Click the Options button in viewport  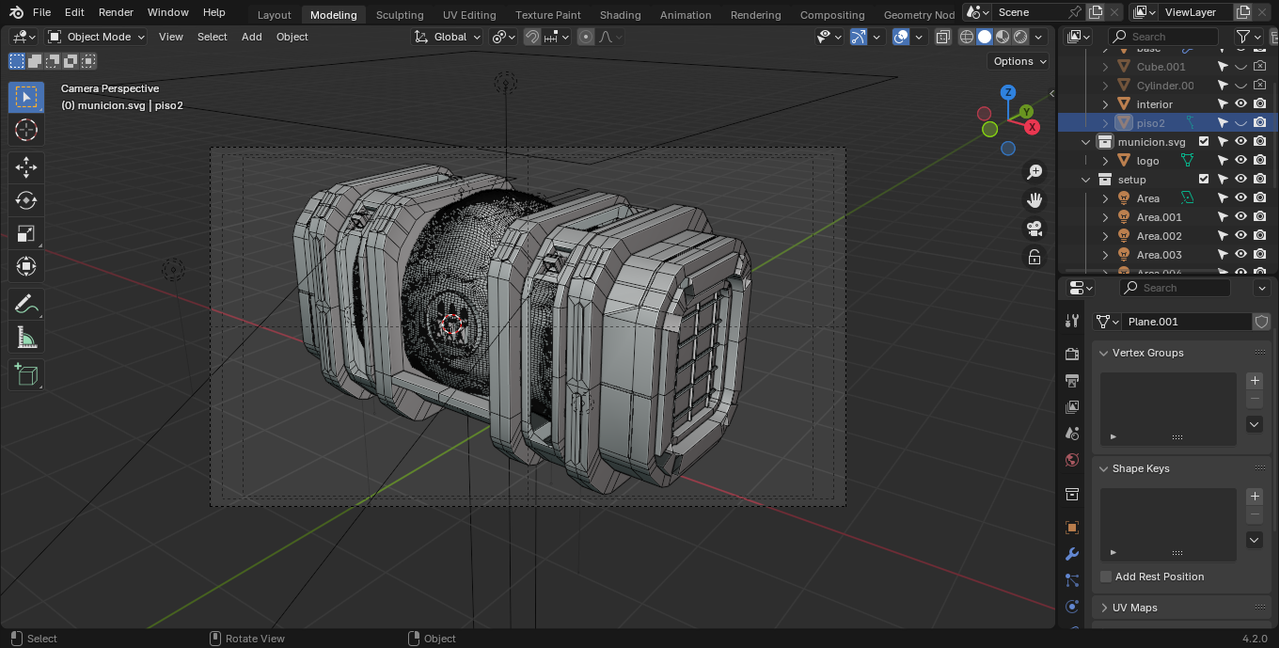click(1019, 61)
